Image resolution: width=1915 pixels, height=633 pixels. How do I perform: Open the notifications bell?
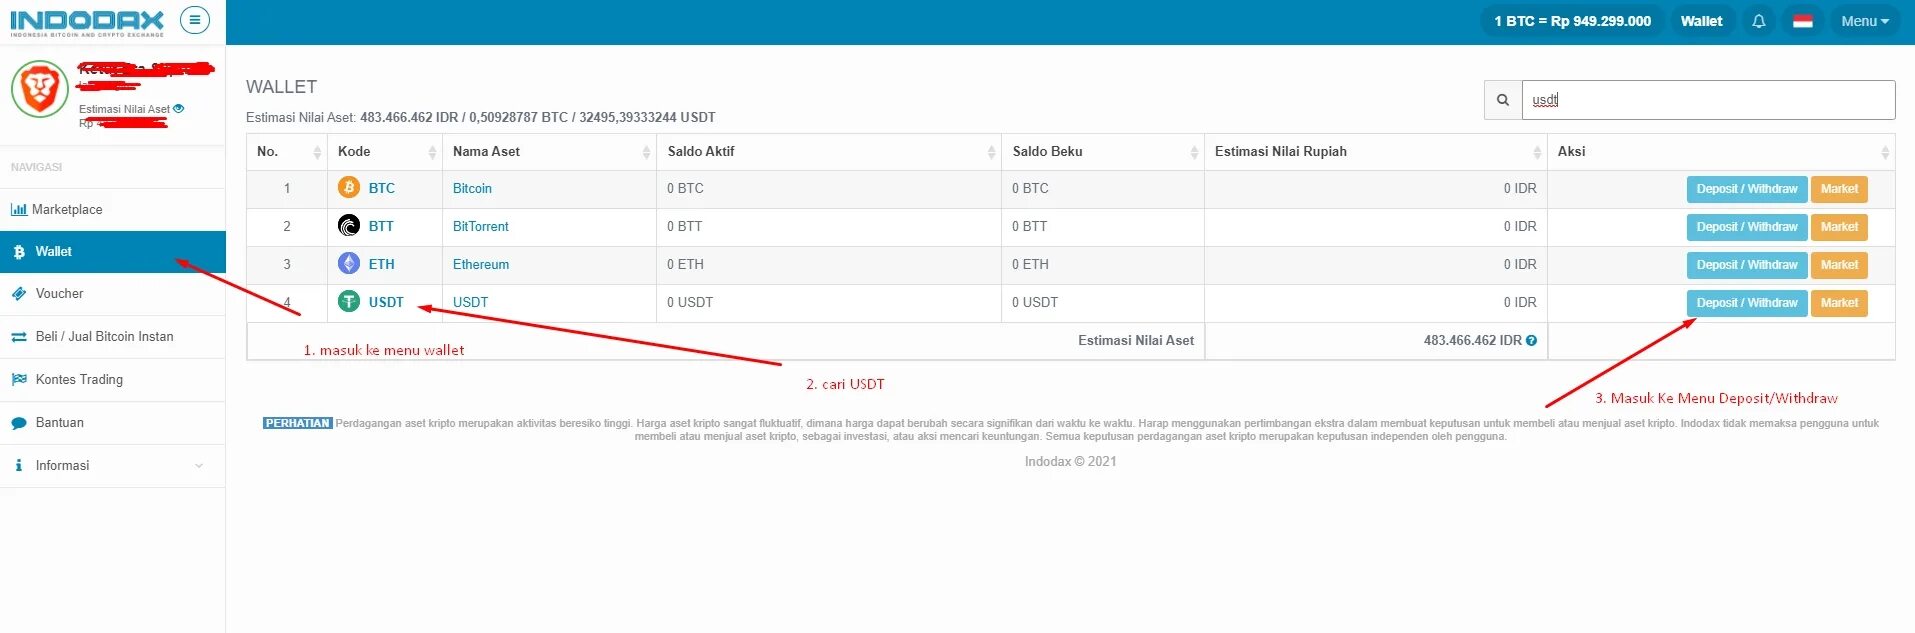click(1758, 21)
